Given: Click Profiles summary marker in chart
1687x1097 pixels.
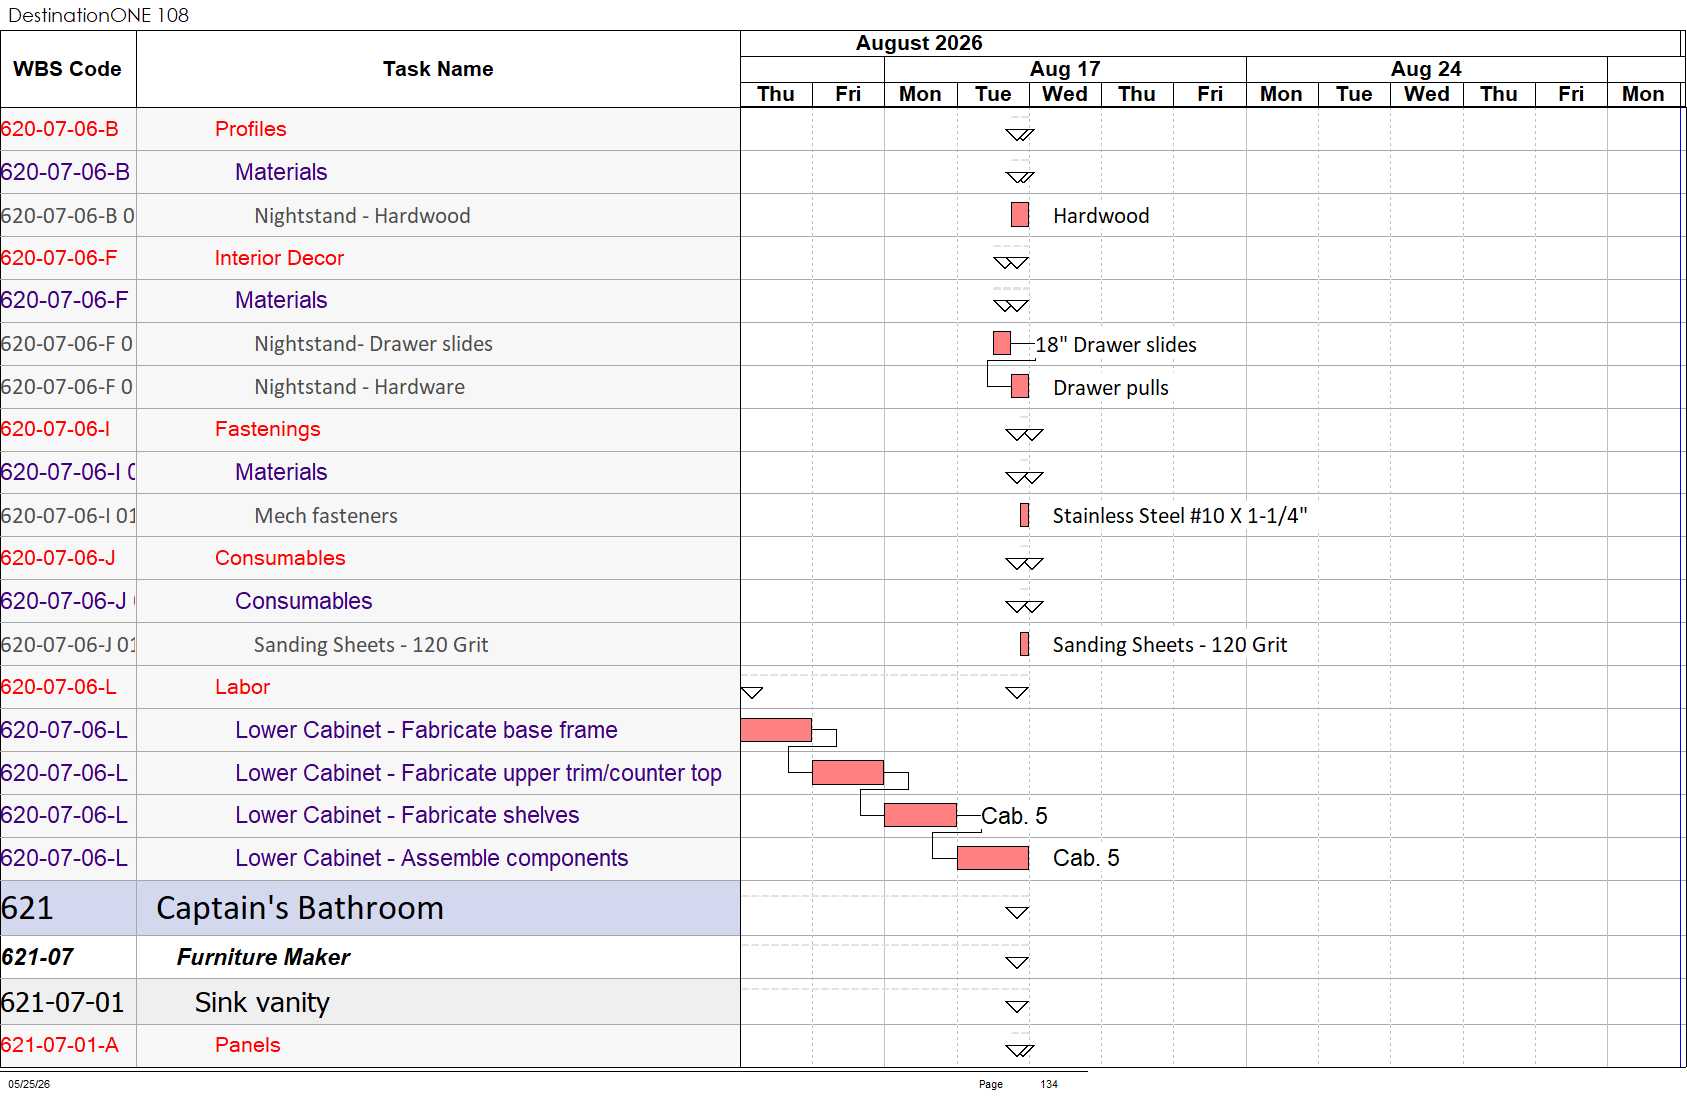Looking at the screenshot, I should [1020, 134].
